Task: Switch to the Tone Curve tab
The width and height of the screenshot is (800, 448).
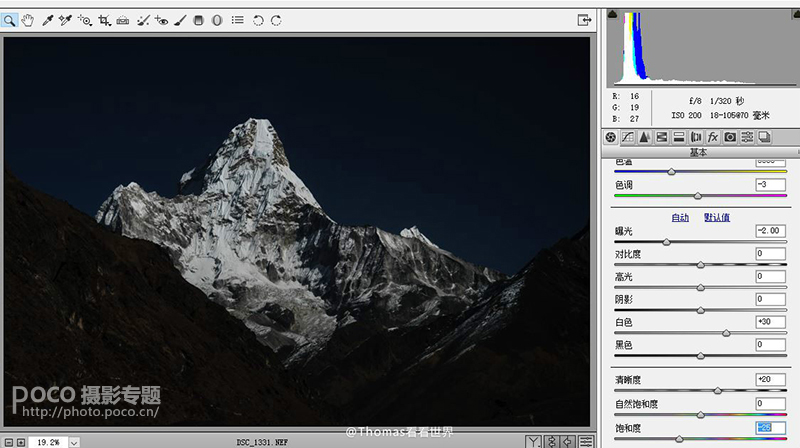Action: coord(628,137)
